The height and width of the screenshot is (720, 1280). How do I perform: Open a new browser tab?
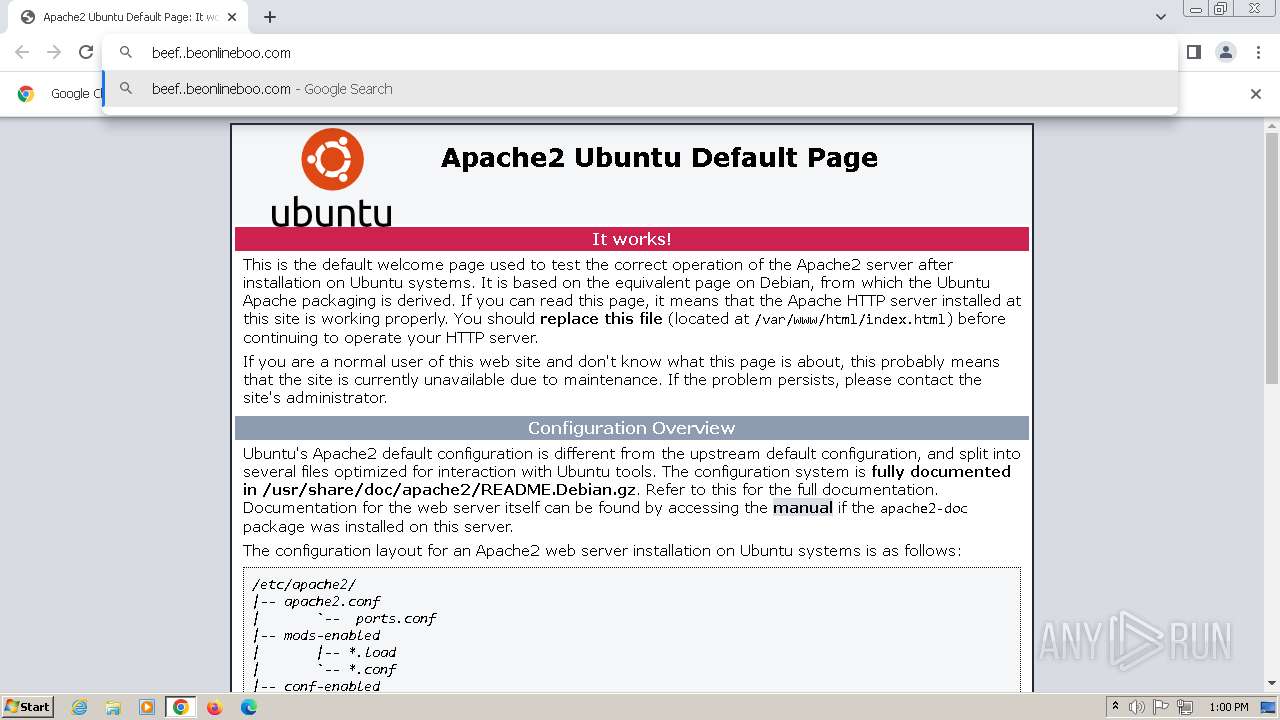point(270,17)
